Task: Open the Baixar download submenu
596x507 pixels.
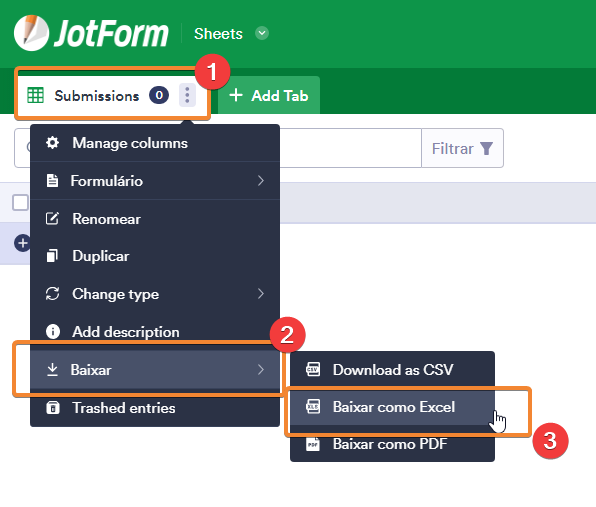Action: [155, 369]
